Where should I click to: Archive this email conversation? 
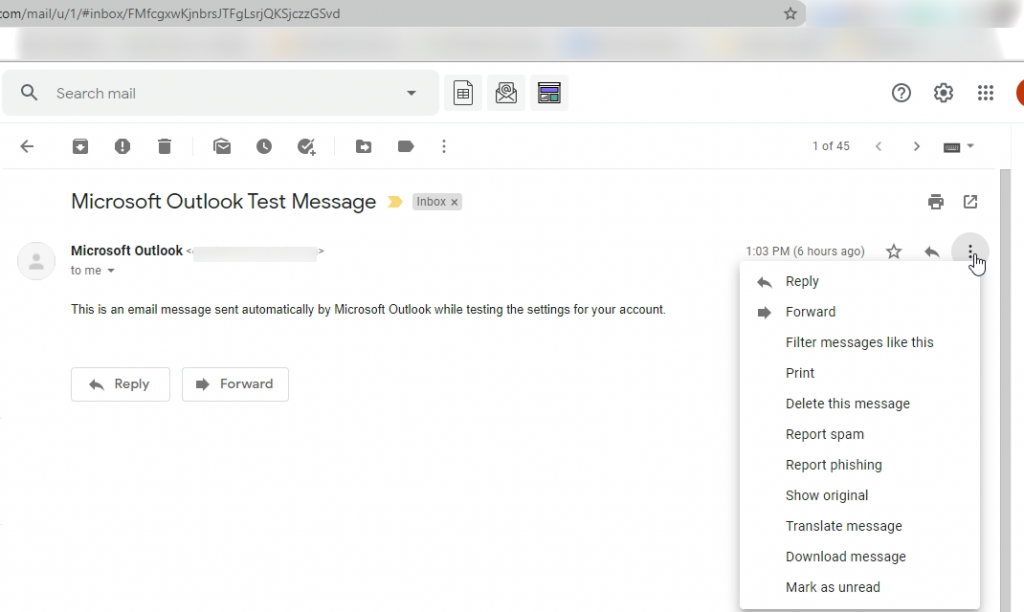pos(80,146)
